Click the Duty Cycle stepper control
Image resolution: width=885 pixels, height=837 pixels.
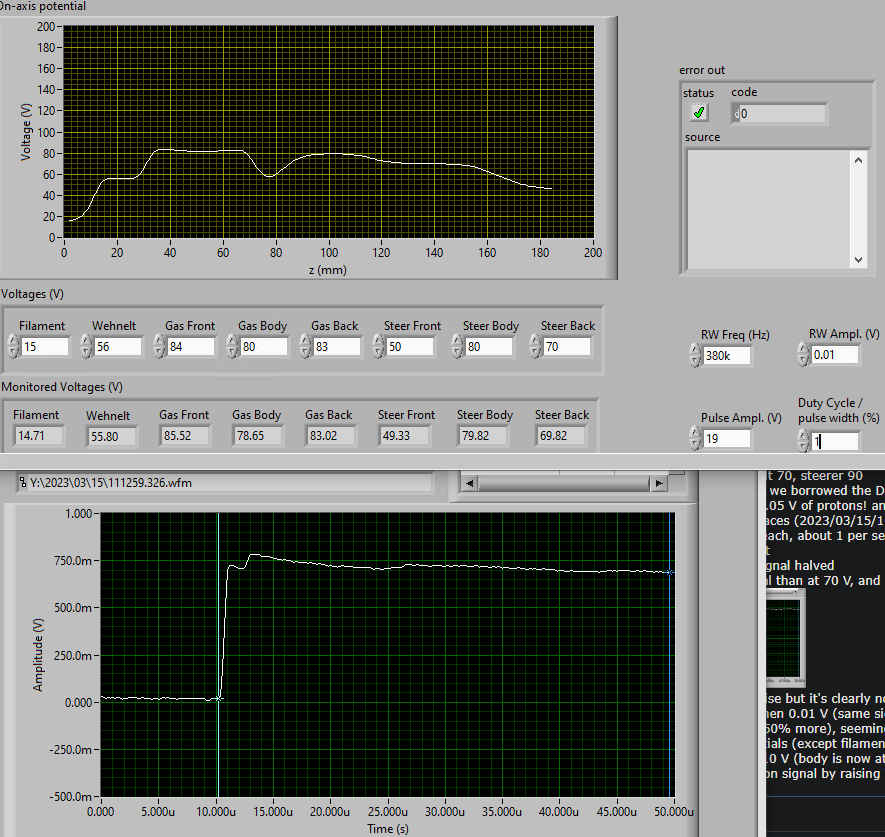[804, 440]
